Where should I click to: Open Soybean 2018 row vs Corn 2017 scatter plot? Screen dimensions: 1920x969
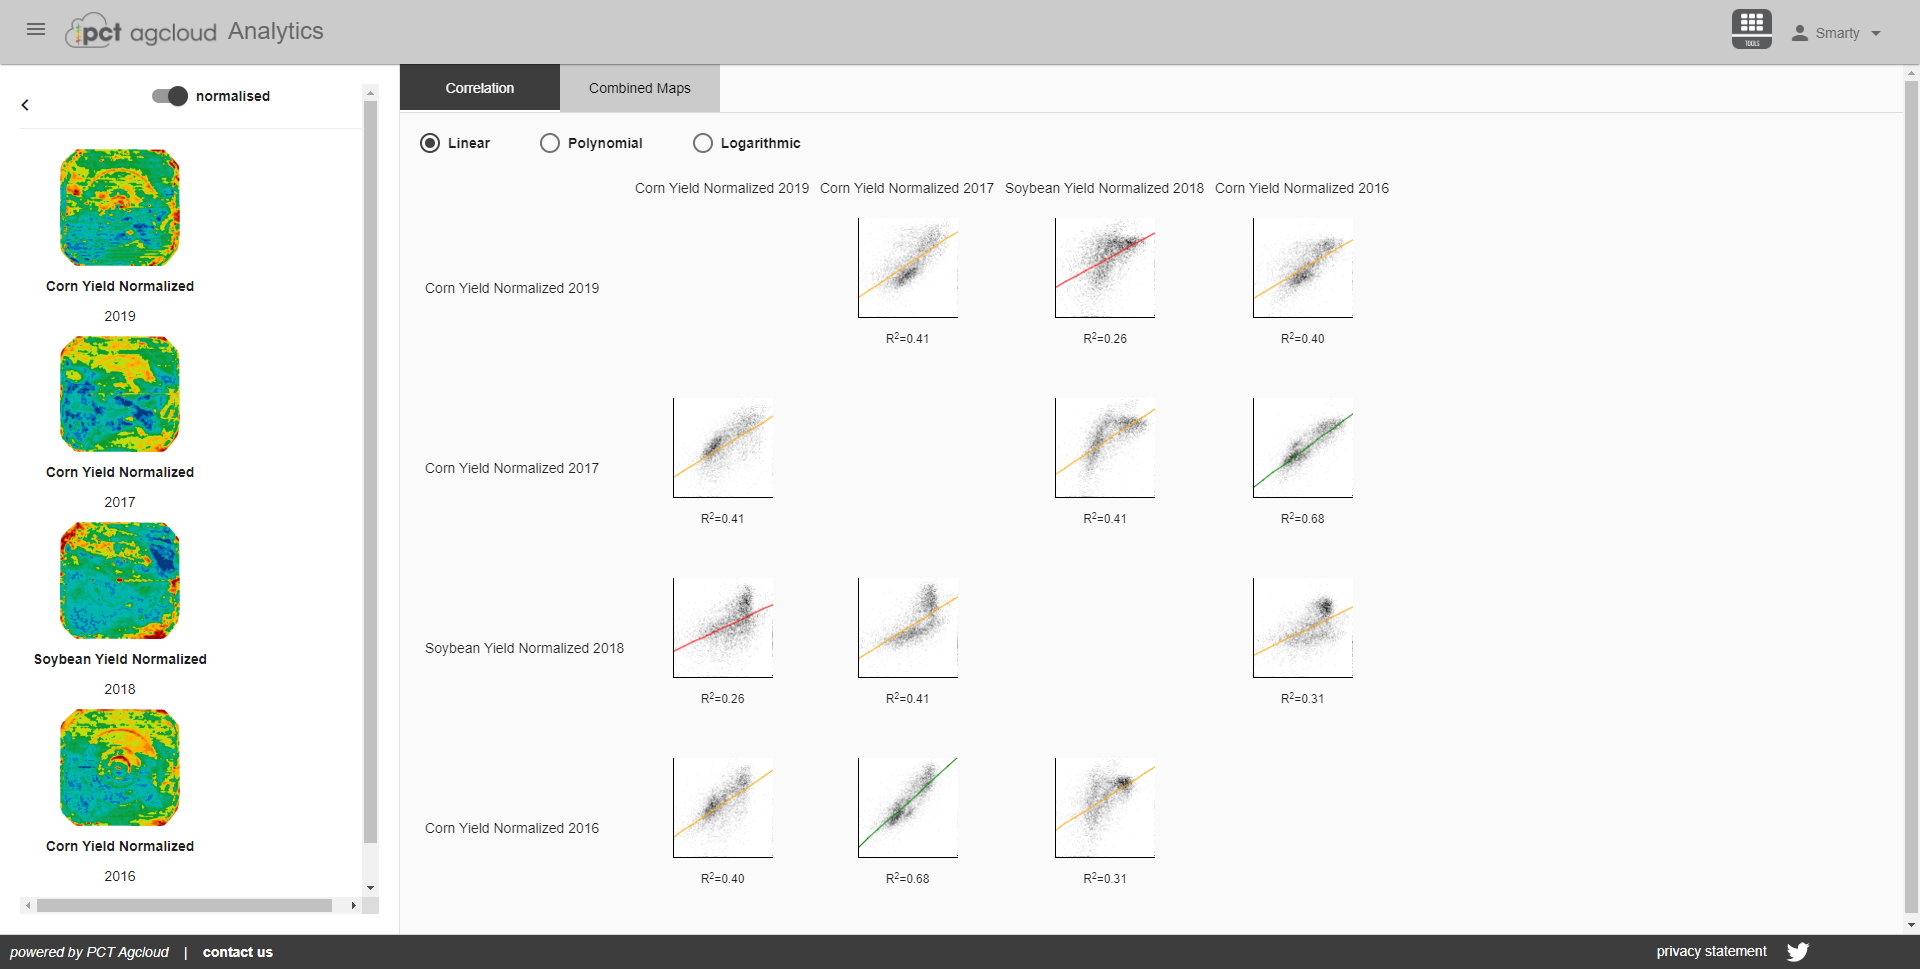[908, 628]
